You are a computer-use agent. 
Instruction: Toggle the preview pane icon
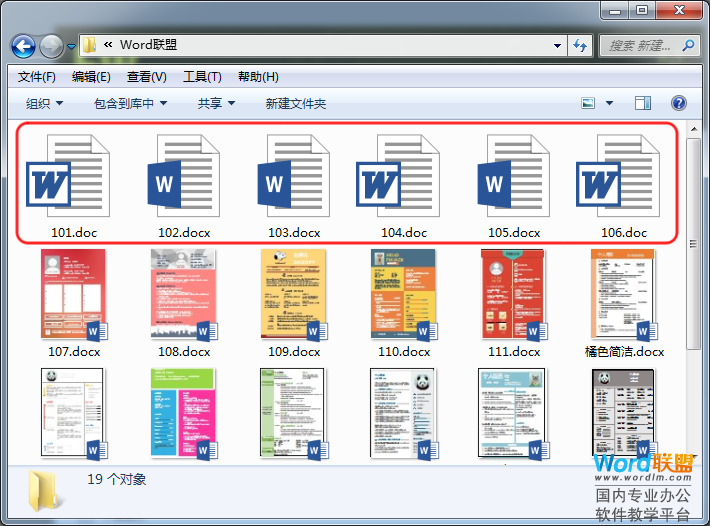click(x=643, y=103)
